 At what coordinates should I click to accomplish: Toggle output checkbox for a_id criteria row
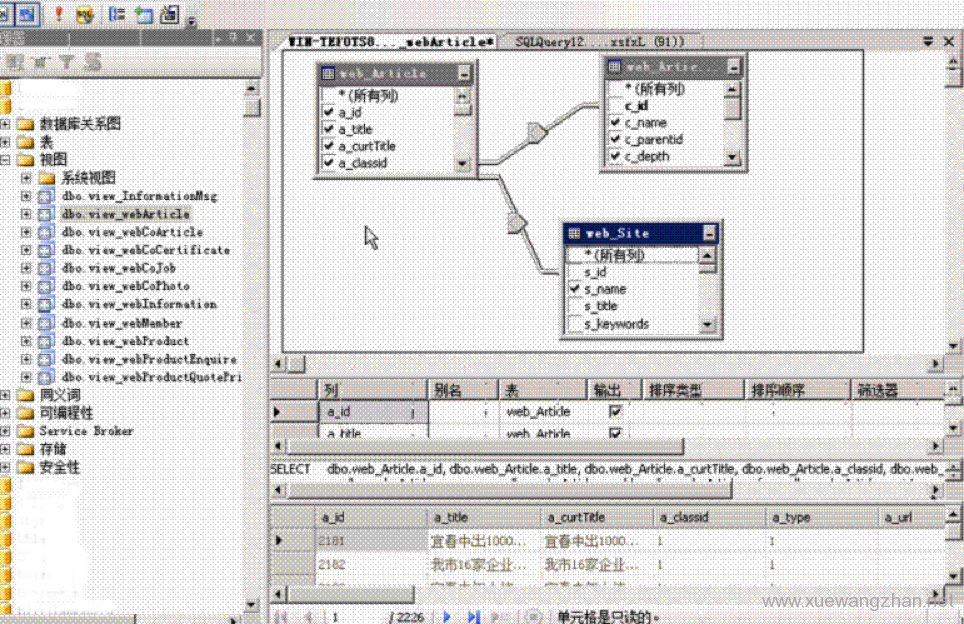click(x=615, y=411)
